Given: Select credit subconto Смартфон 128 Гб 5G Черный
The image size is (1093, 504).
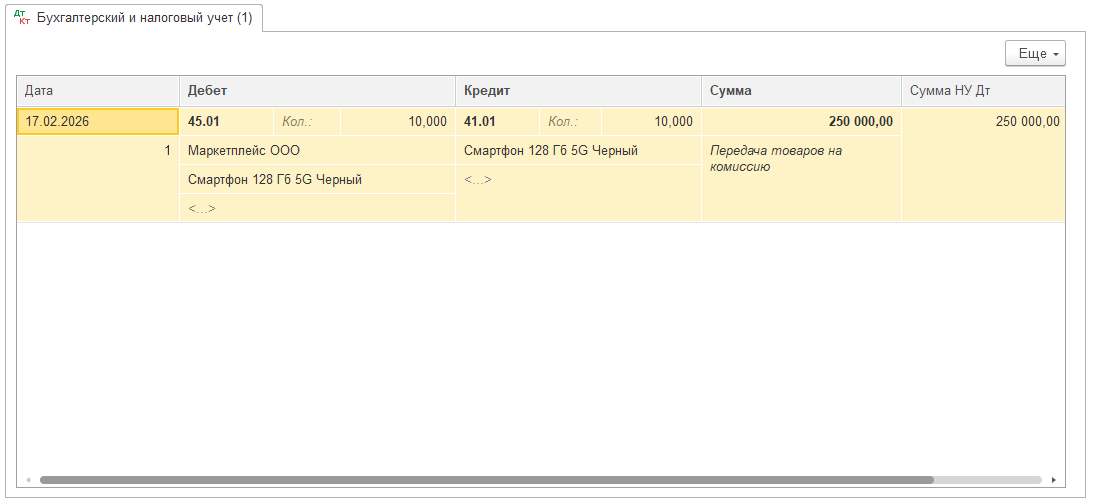Looking at the screenshot, I should point(579,151).
